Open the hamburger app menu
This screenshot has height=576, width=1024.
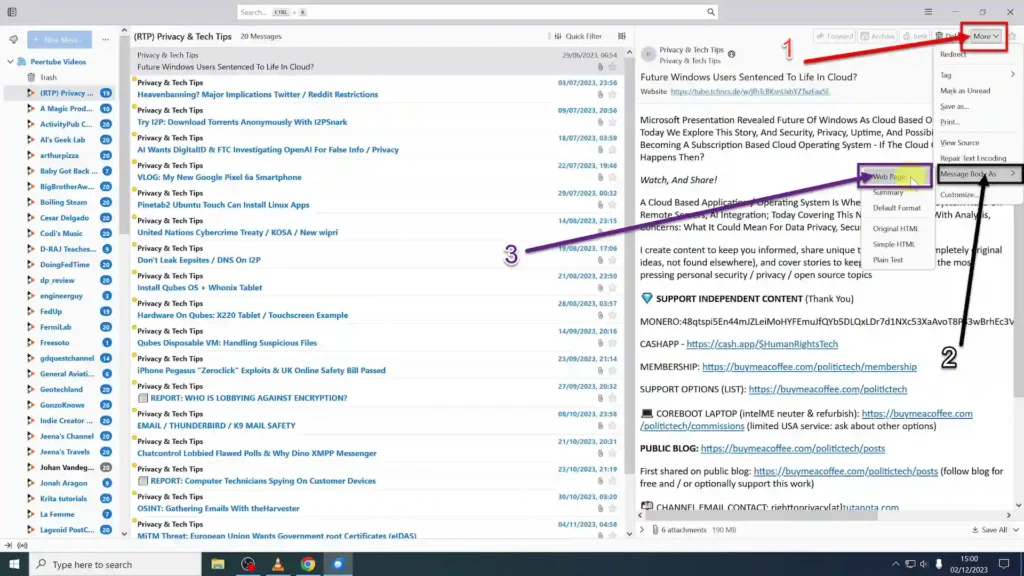point(928,12)
